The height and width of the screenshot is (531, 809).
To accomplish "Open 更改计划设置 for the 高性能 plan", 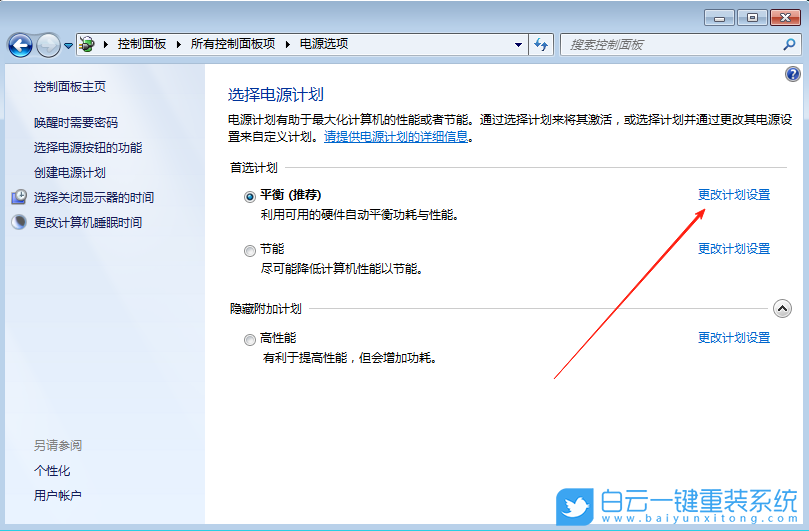I will 734,337.
